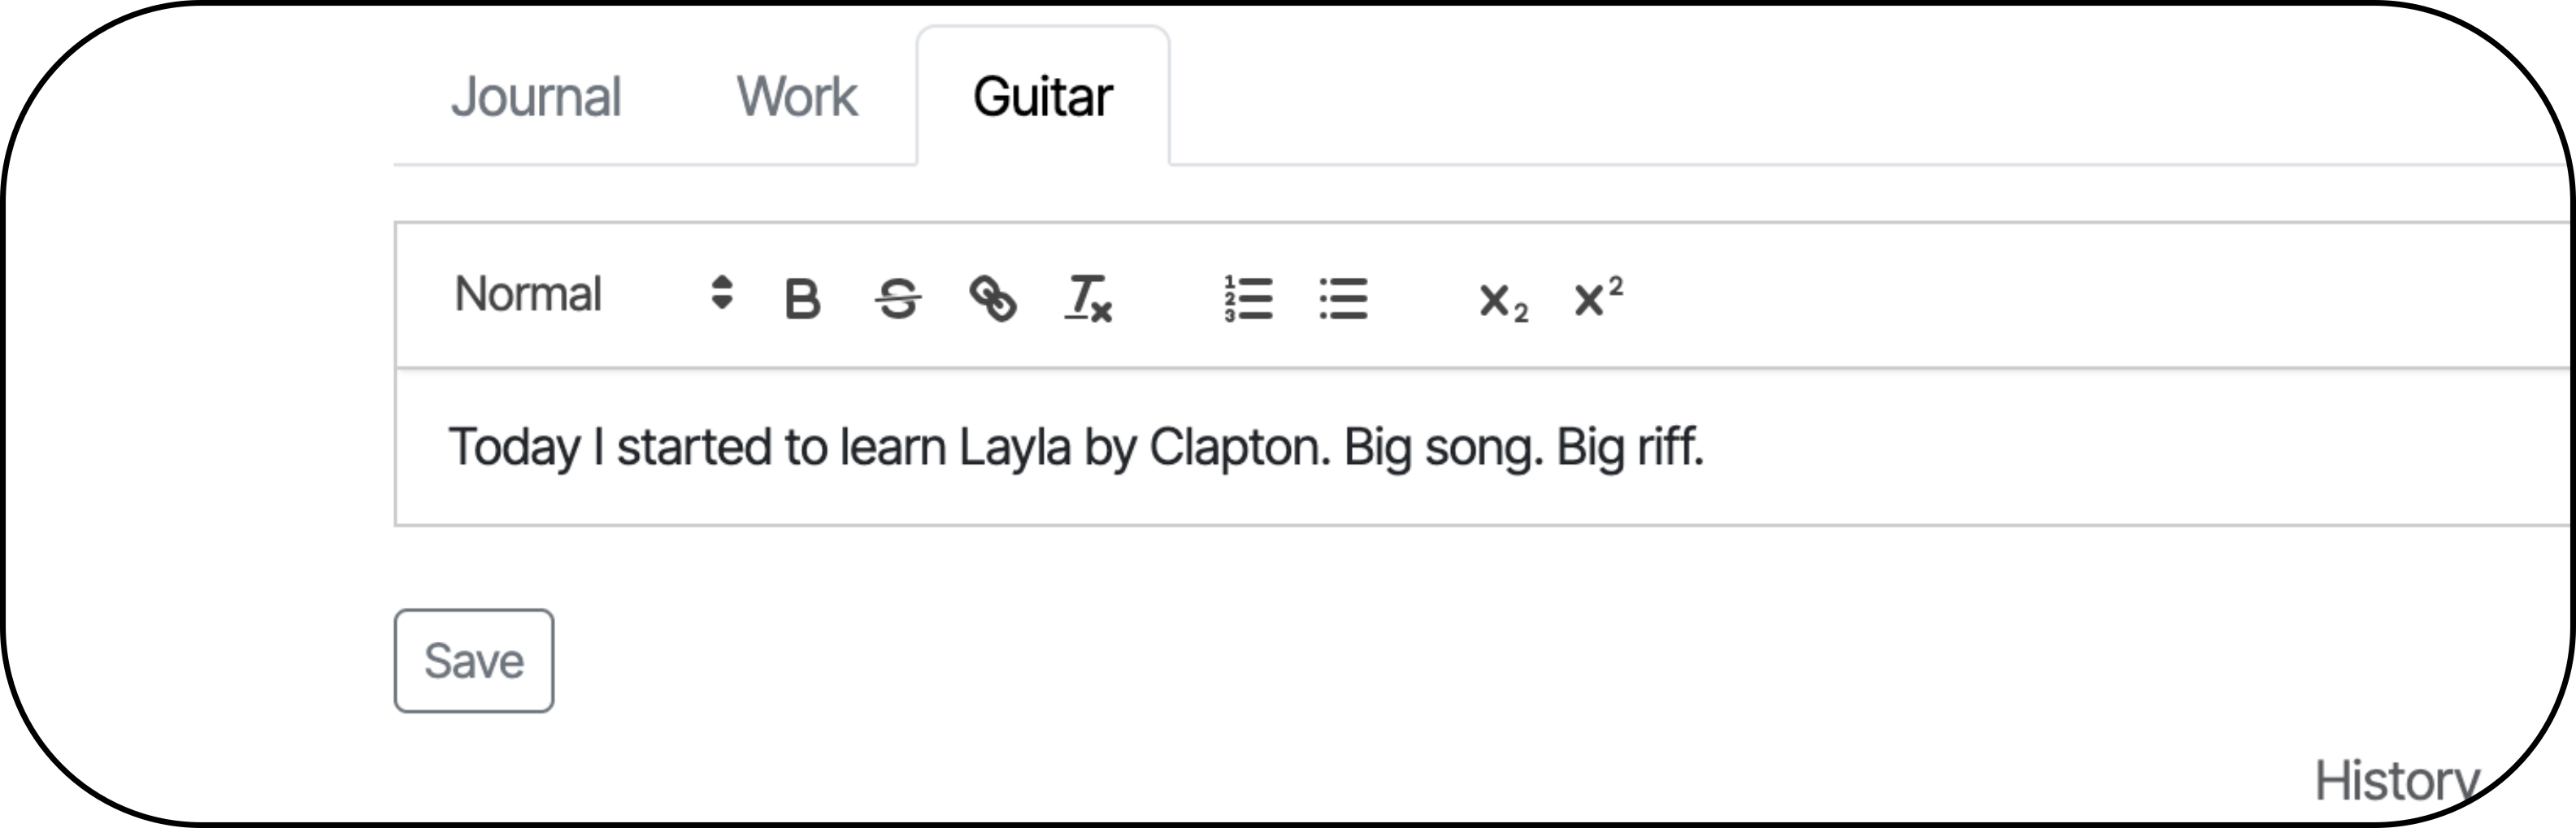Apply strikethrough formatting
The height and width of the screenshot is (828, 2576).
point(897,298)
